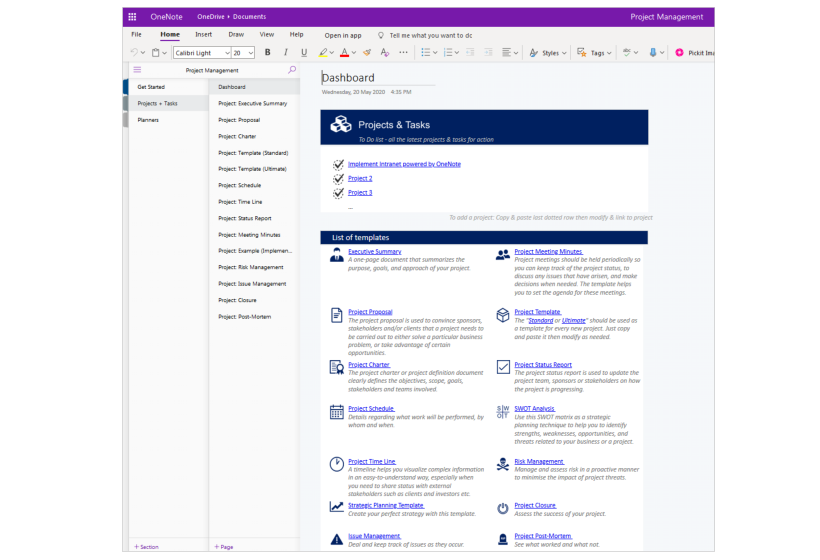The image size is (820, 560).
Task: Click the paragraph alignment icon
Action: click(x=506, y=52)
